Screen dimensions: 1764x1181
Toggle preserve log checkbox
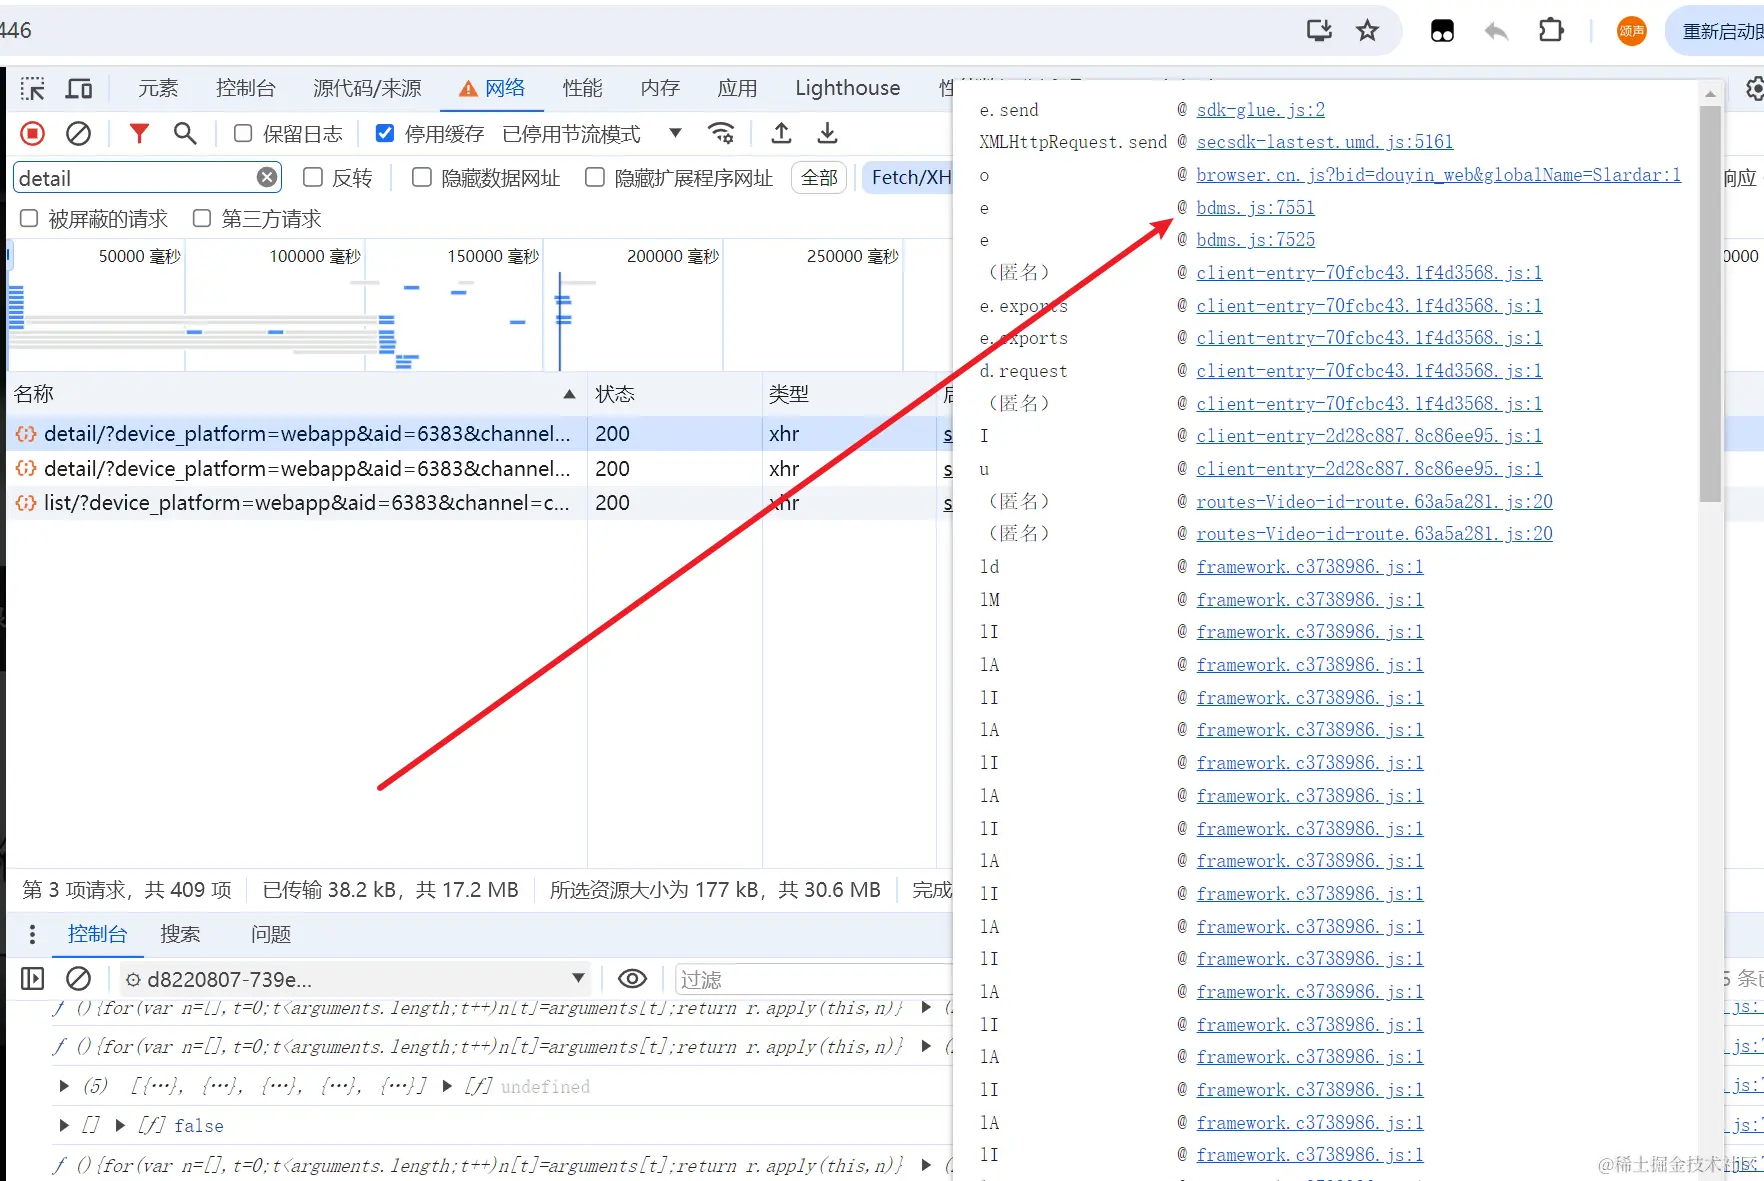click(243, 134)
